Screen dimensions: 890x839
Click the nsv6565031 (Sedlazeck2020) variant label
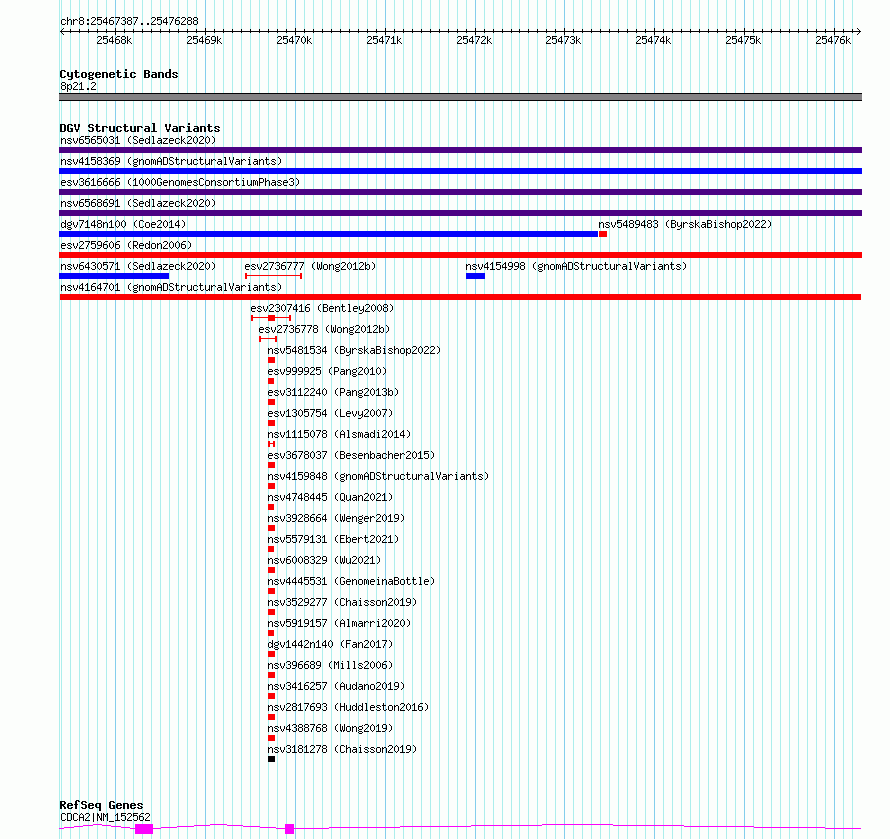pyautogui.click(x=138, y=140)
